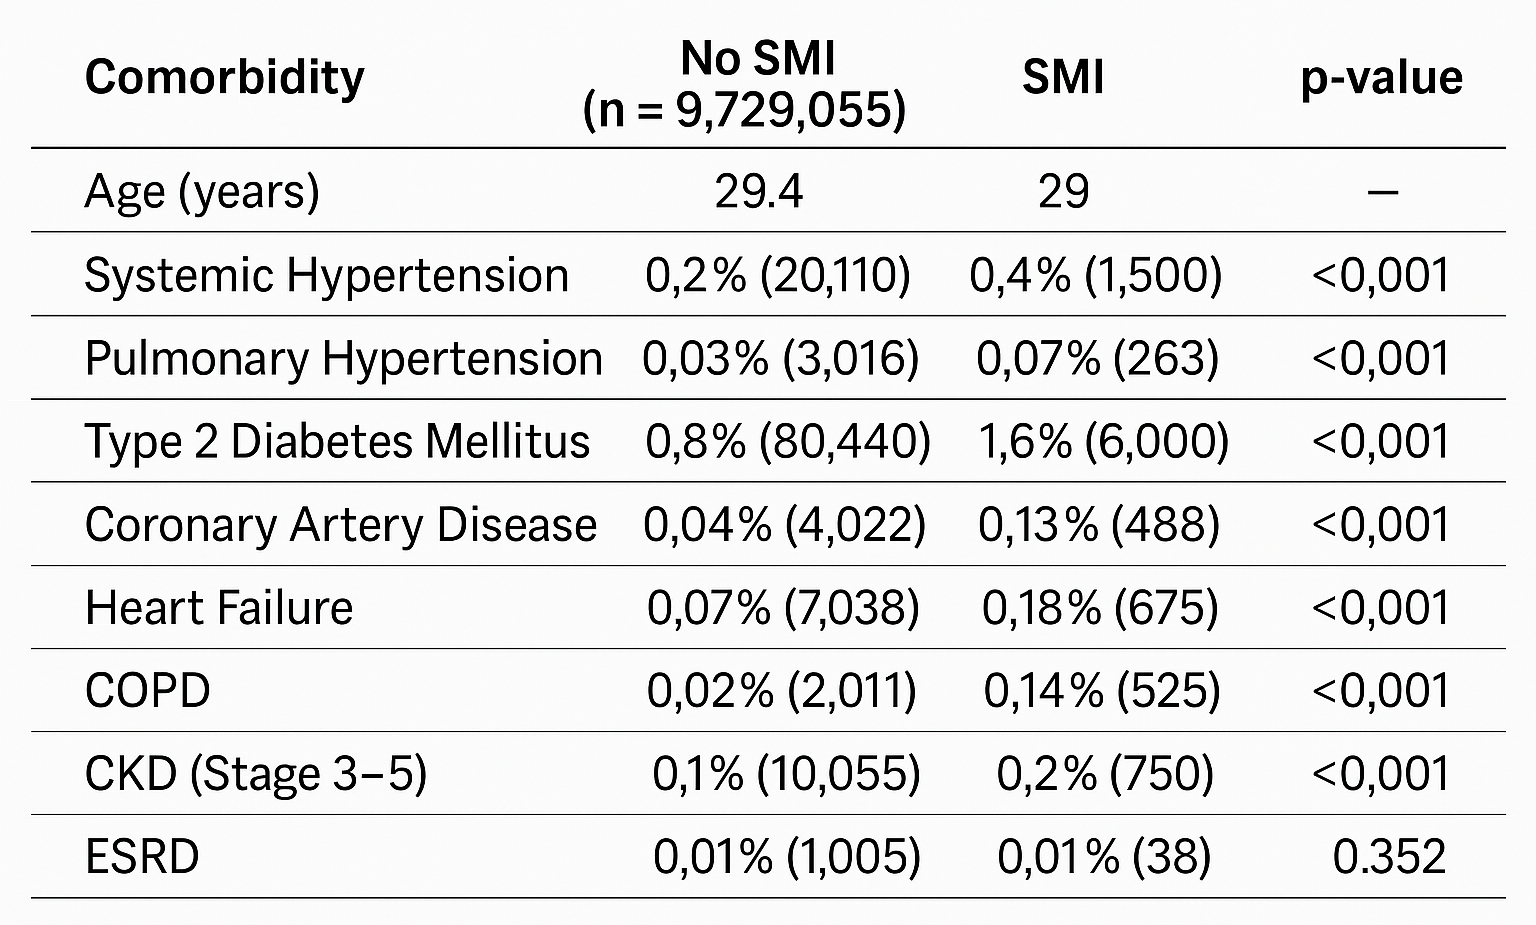Click the ESRD row label
This screenshot has height=925, width=1536.
pos(142,857)
